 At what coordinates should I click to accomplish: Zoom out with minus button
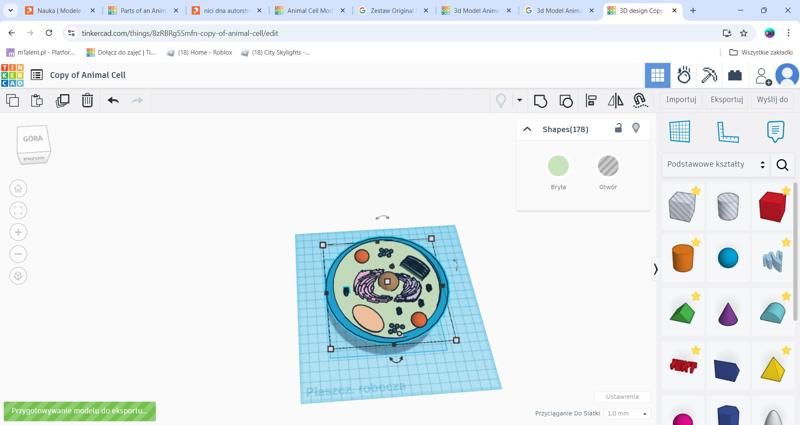pos(18,254)
